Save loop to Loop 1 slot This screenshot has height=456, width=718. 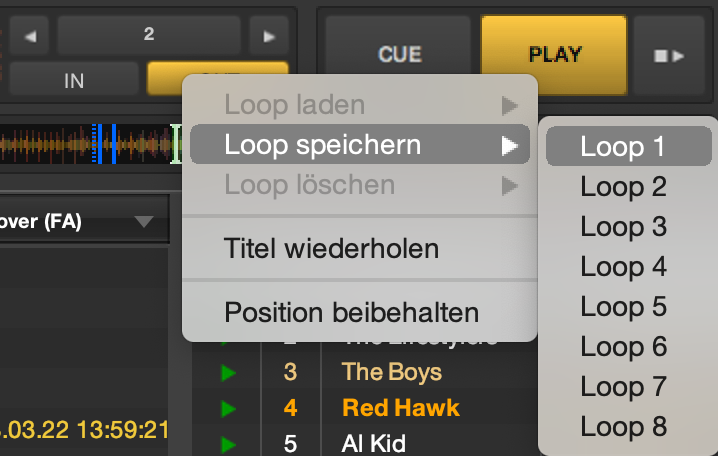624,147
